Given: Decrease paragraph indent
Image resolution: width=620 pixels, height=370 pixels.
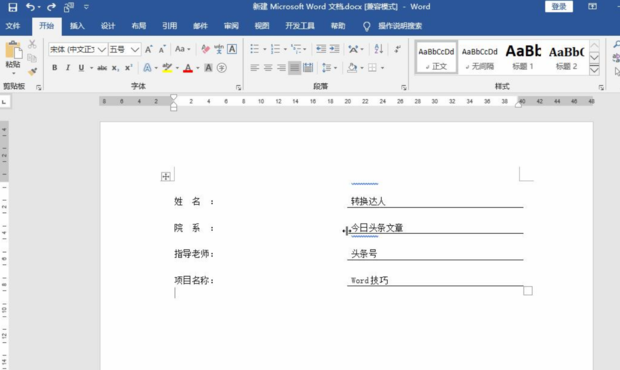Looking at the screenshot, I should [x=321, y=49].
